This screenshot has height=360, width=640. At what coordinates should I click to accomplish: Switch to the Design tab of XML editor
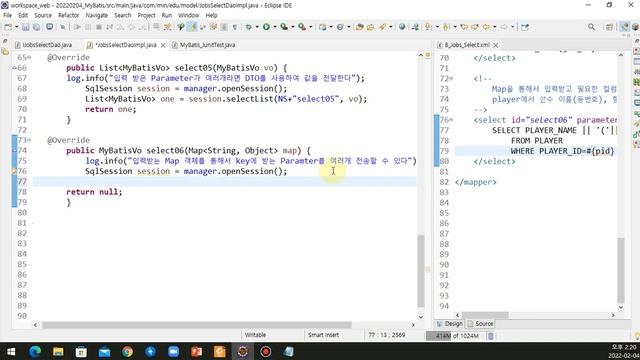point(449,324)
